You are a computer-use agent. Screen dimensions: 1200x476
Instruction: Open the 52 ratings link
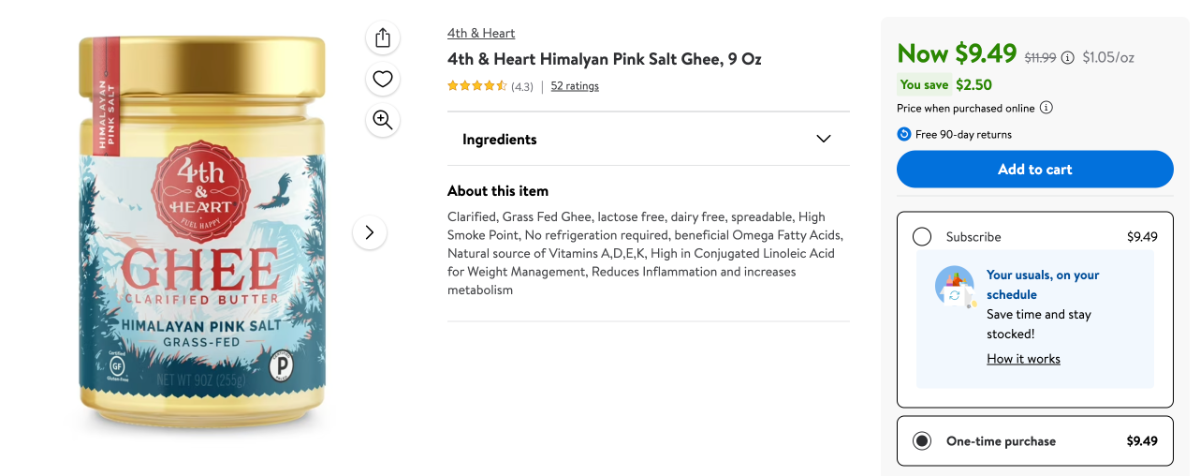click(x=575, y=86)
